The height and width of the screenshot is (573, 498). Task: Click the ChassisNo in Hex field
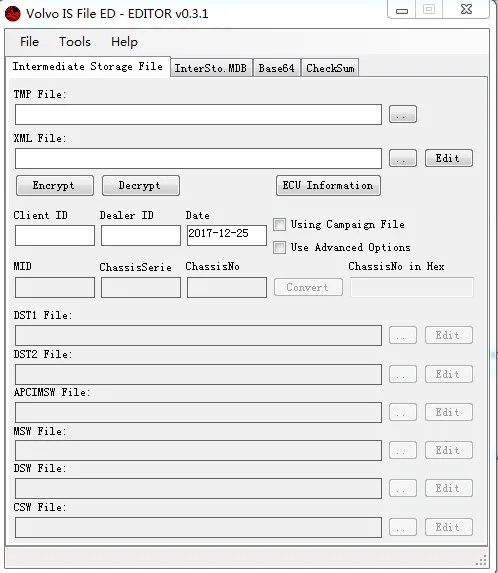coord(412,287)
